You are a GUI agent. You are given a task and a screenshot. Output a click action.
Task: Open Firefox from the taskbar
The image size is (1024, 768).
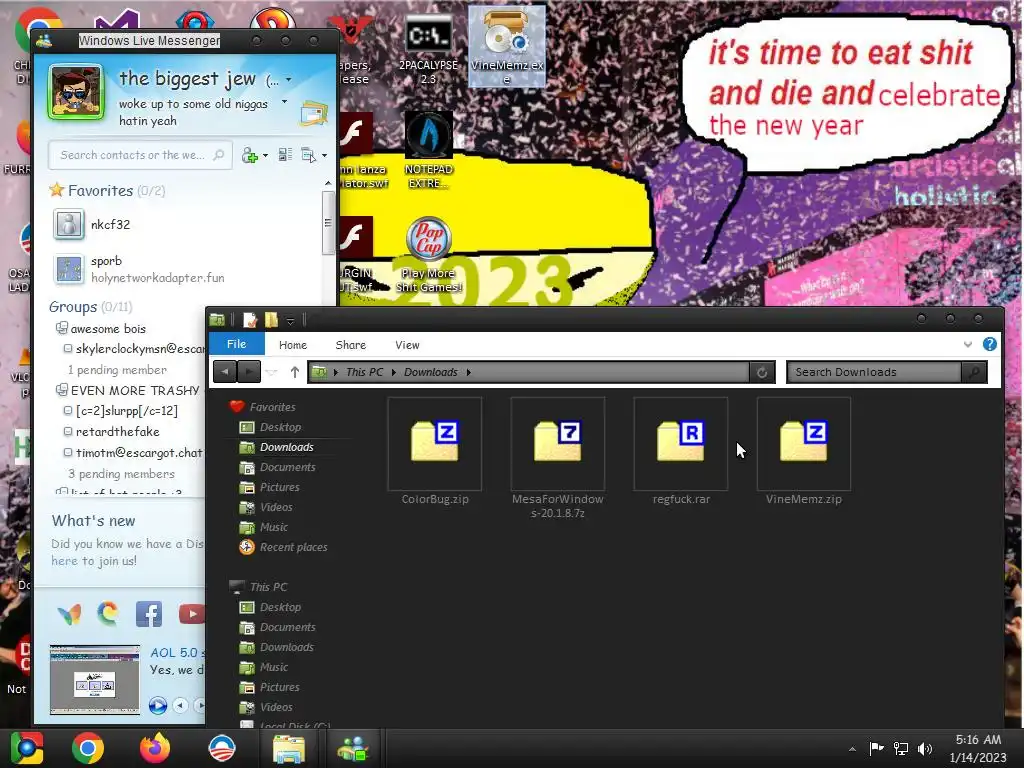[155, 748]
